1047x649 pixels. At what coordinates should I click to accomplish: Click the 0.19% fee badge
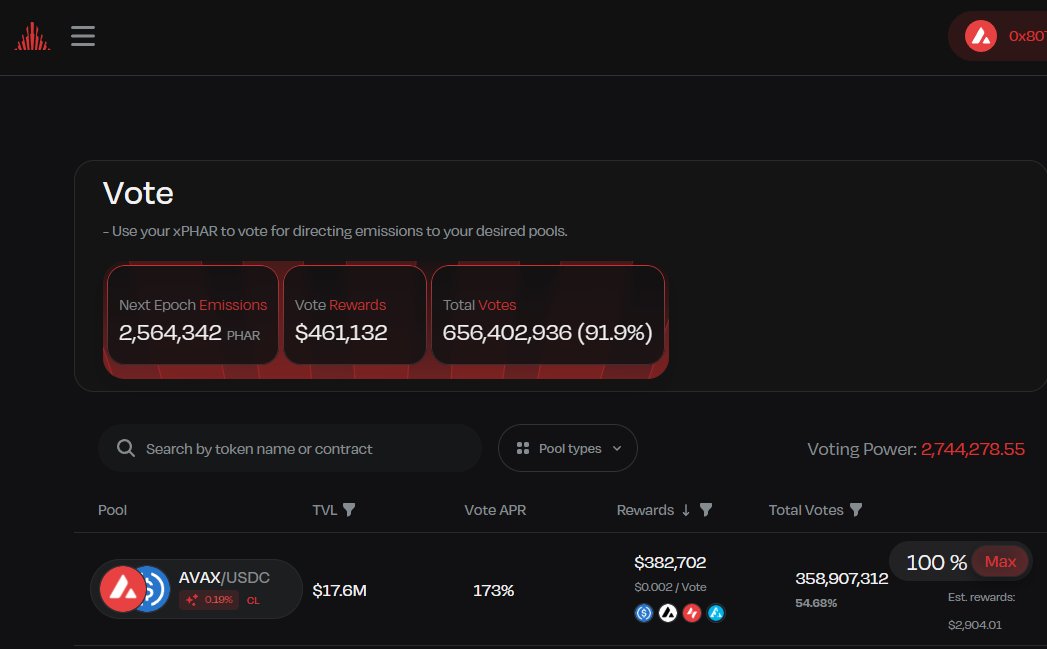pos(209,600)
